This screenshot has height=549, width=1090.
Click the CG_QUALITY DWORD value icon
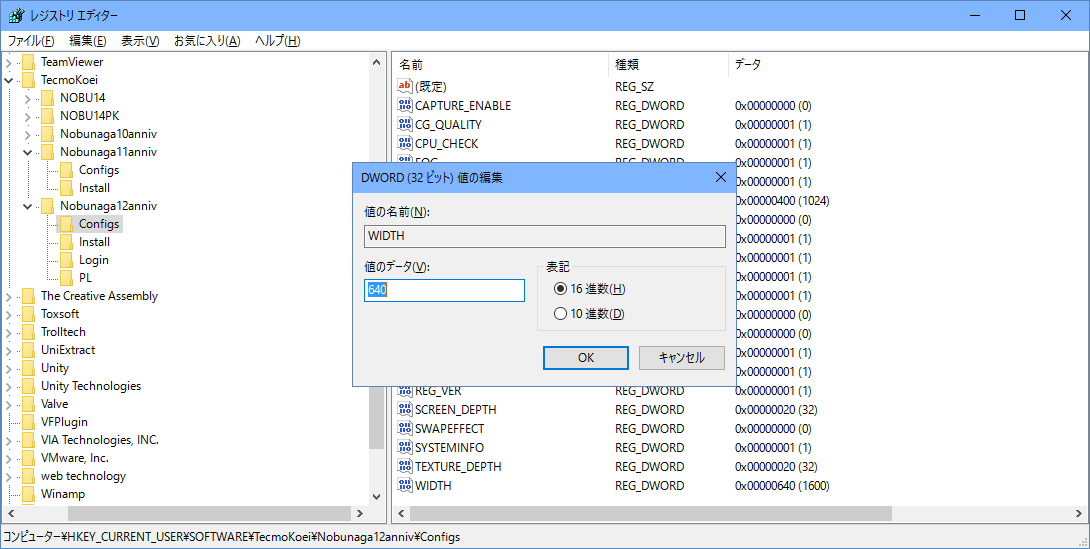pos(405,125)
